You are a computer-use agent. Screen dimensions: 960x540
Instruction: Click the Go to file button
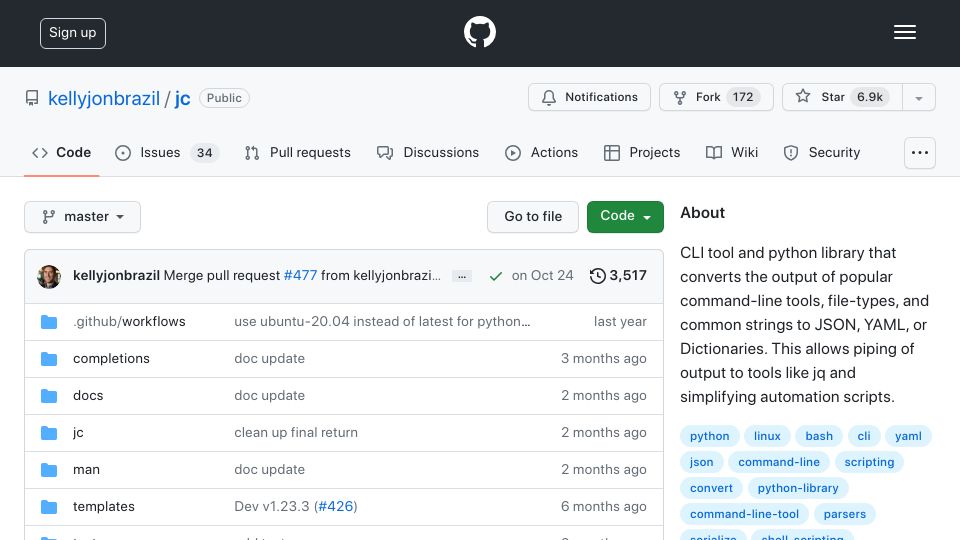pyautogui.click(x=533, y=217)
